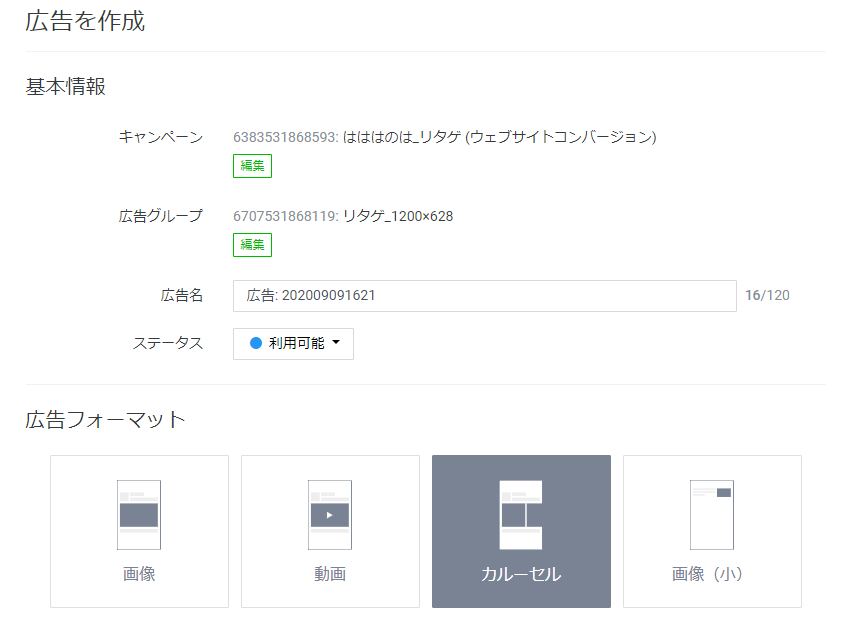Click the キャンペーン field label
The image size is (857, 629).
pyautogui.click(x=161, y=137)
